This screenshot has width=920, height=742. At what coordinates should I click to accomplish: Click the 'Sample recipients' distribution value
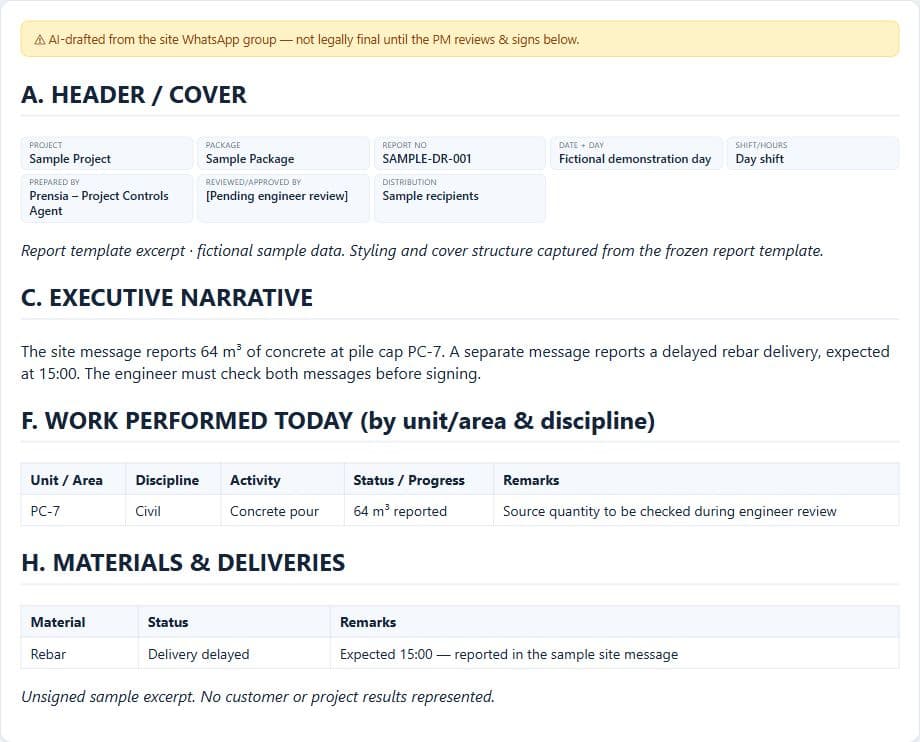pyautogui.click(x=430, y=196)
